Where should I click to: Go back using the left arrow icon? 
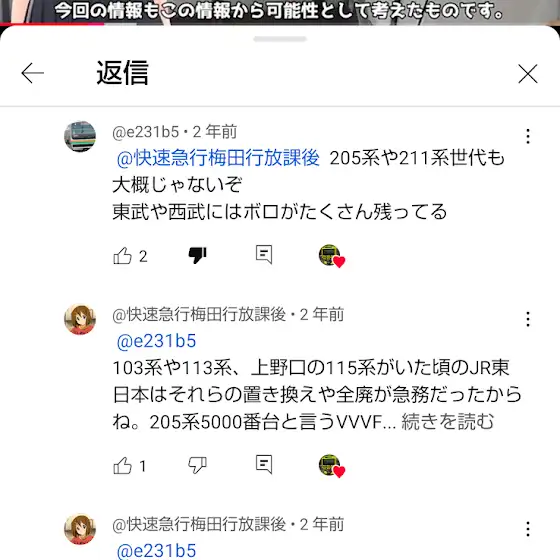click(32, 73)
